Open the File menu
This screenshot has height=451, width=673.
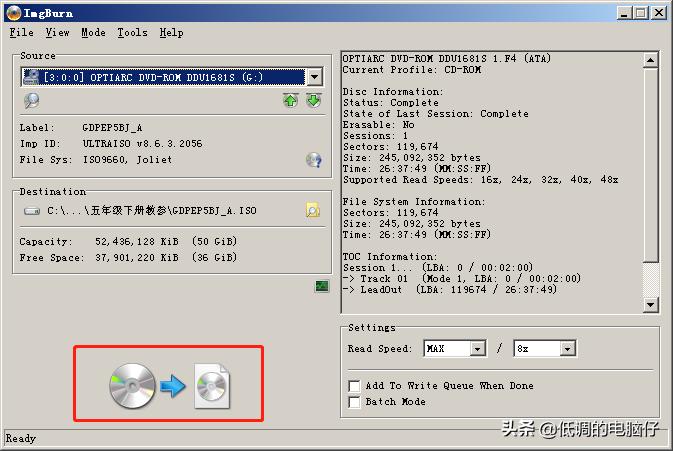click(x=21, y=33)
